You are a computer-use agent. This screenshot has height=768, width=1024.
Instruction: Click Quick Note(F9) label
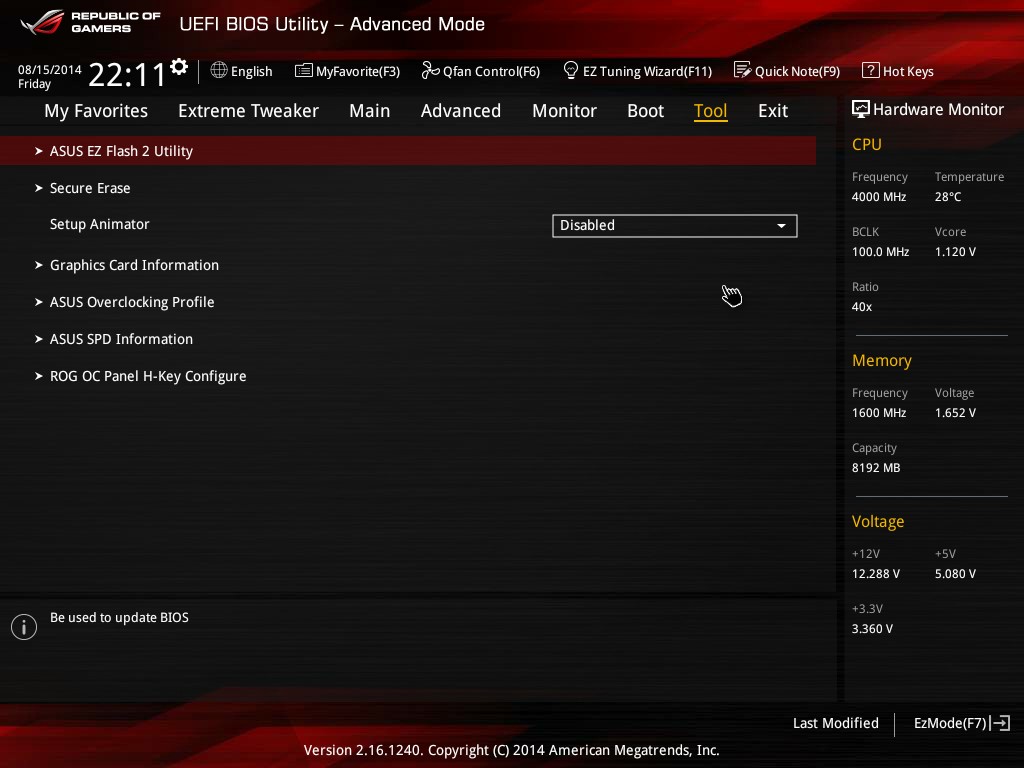coord(797,71)
